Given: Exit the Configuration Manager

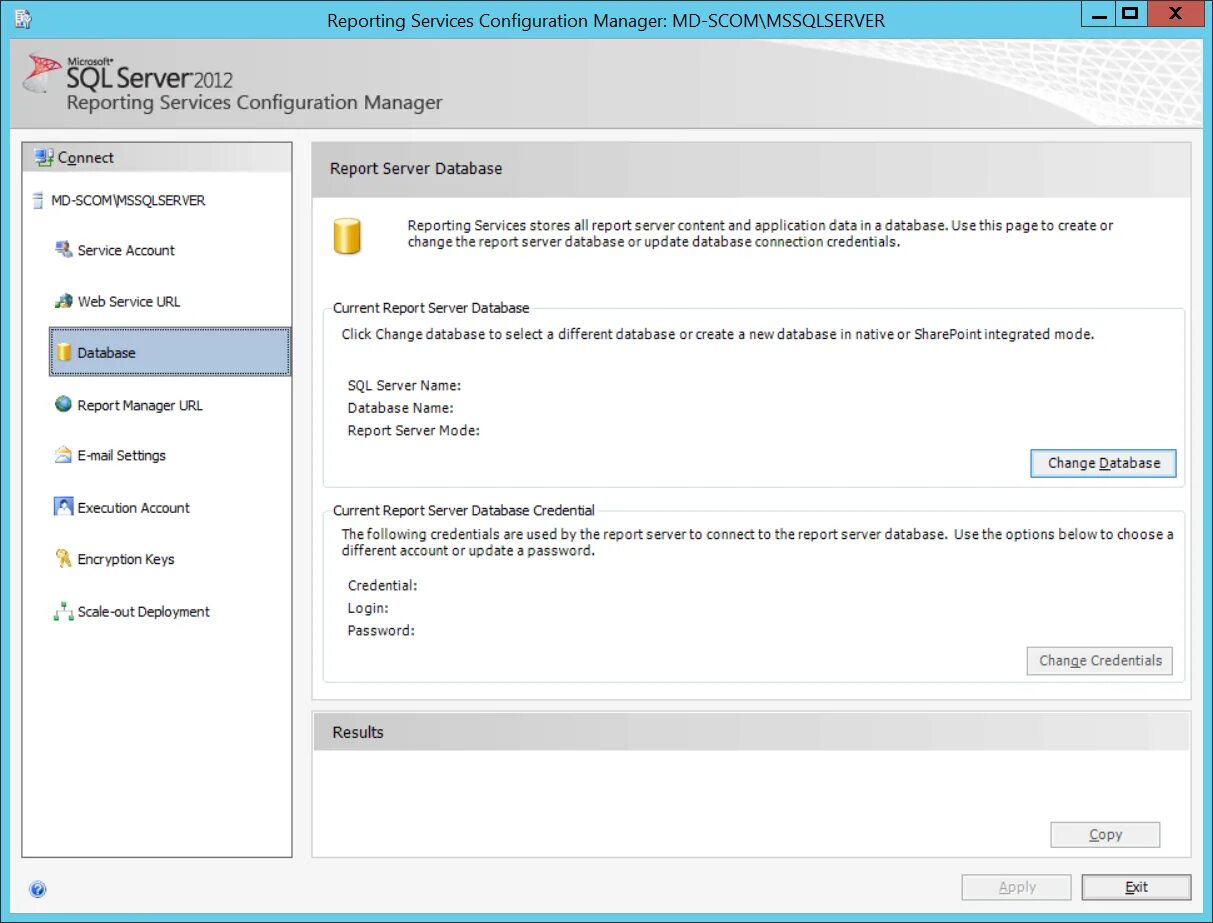Looking at the screenshot, I should [x=1136, y=887].
